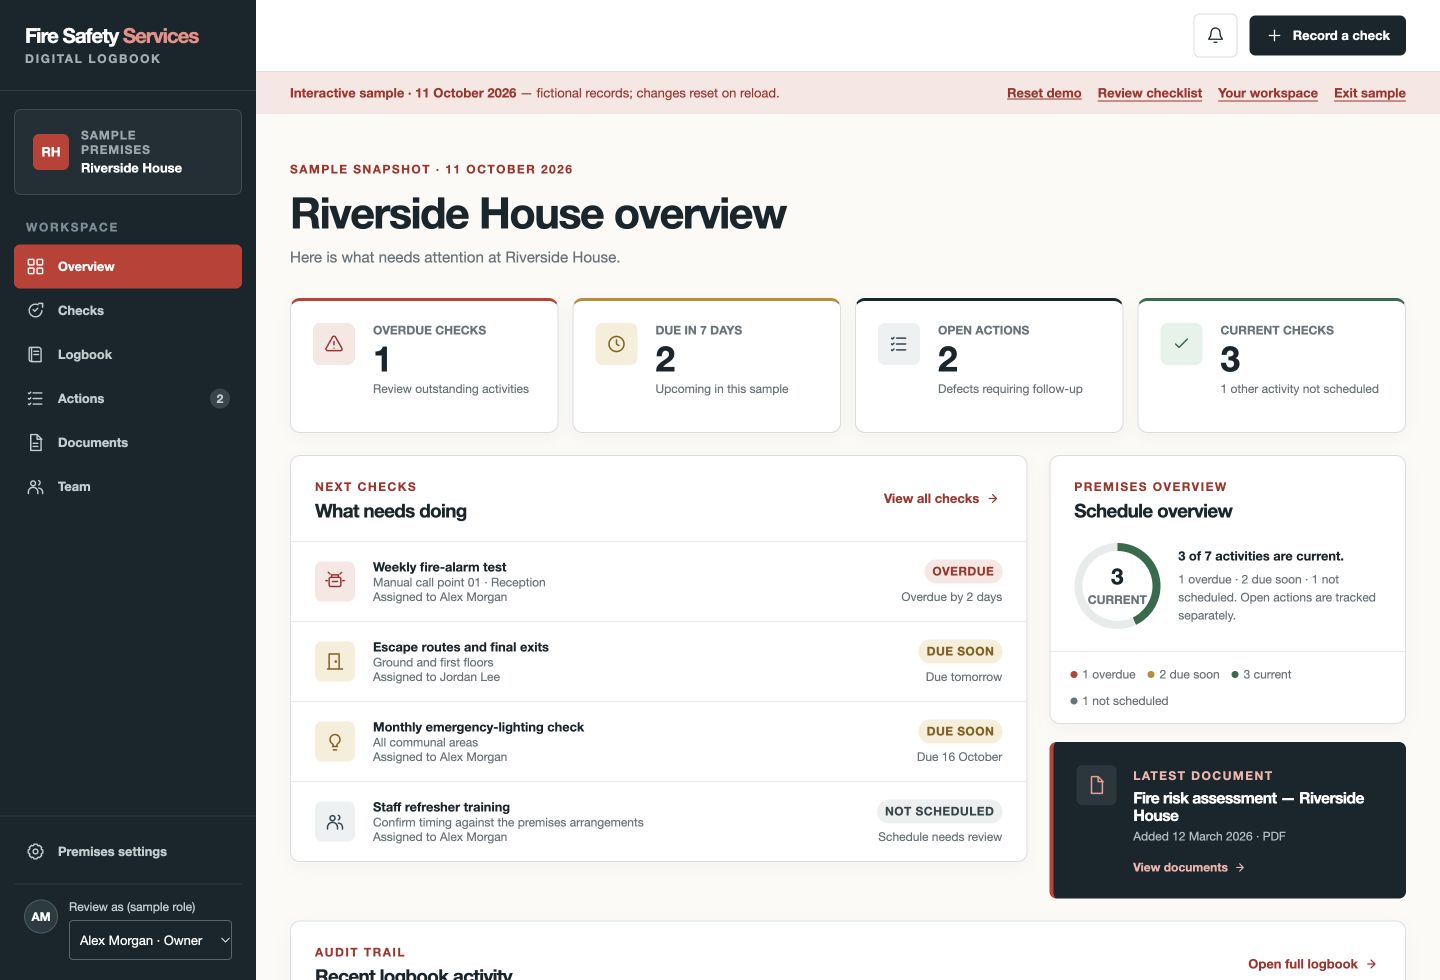Viewport: 1440px width, 980px height.
Task: Open the Checks section
Action: click(128, 310)
